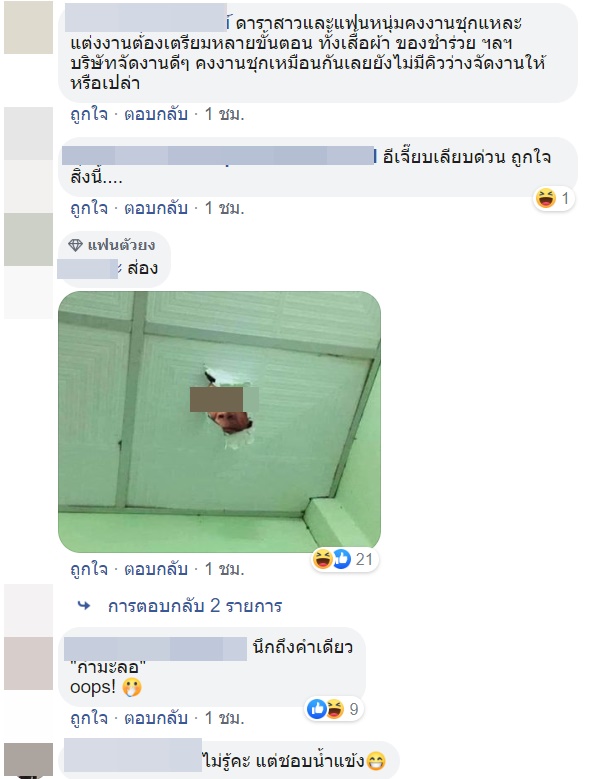Open 1 ชม. timestamp of the photo comment
Viewport: 614px width, 779px height.
pyautogui.click(x=225, y=569)
